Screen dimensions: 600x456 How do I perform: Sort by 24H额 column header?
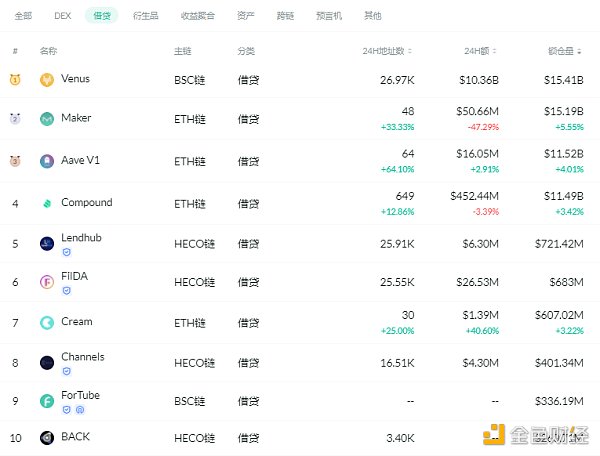pos(478,51)
